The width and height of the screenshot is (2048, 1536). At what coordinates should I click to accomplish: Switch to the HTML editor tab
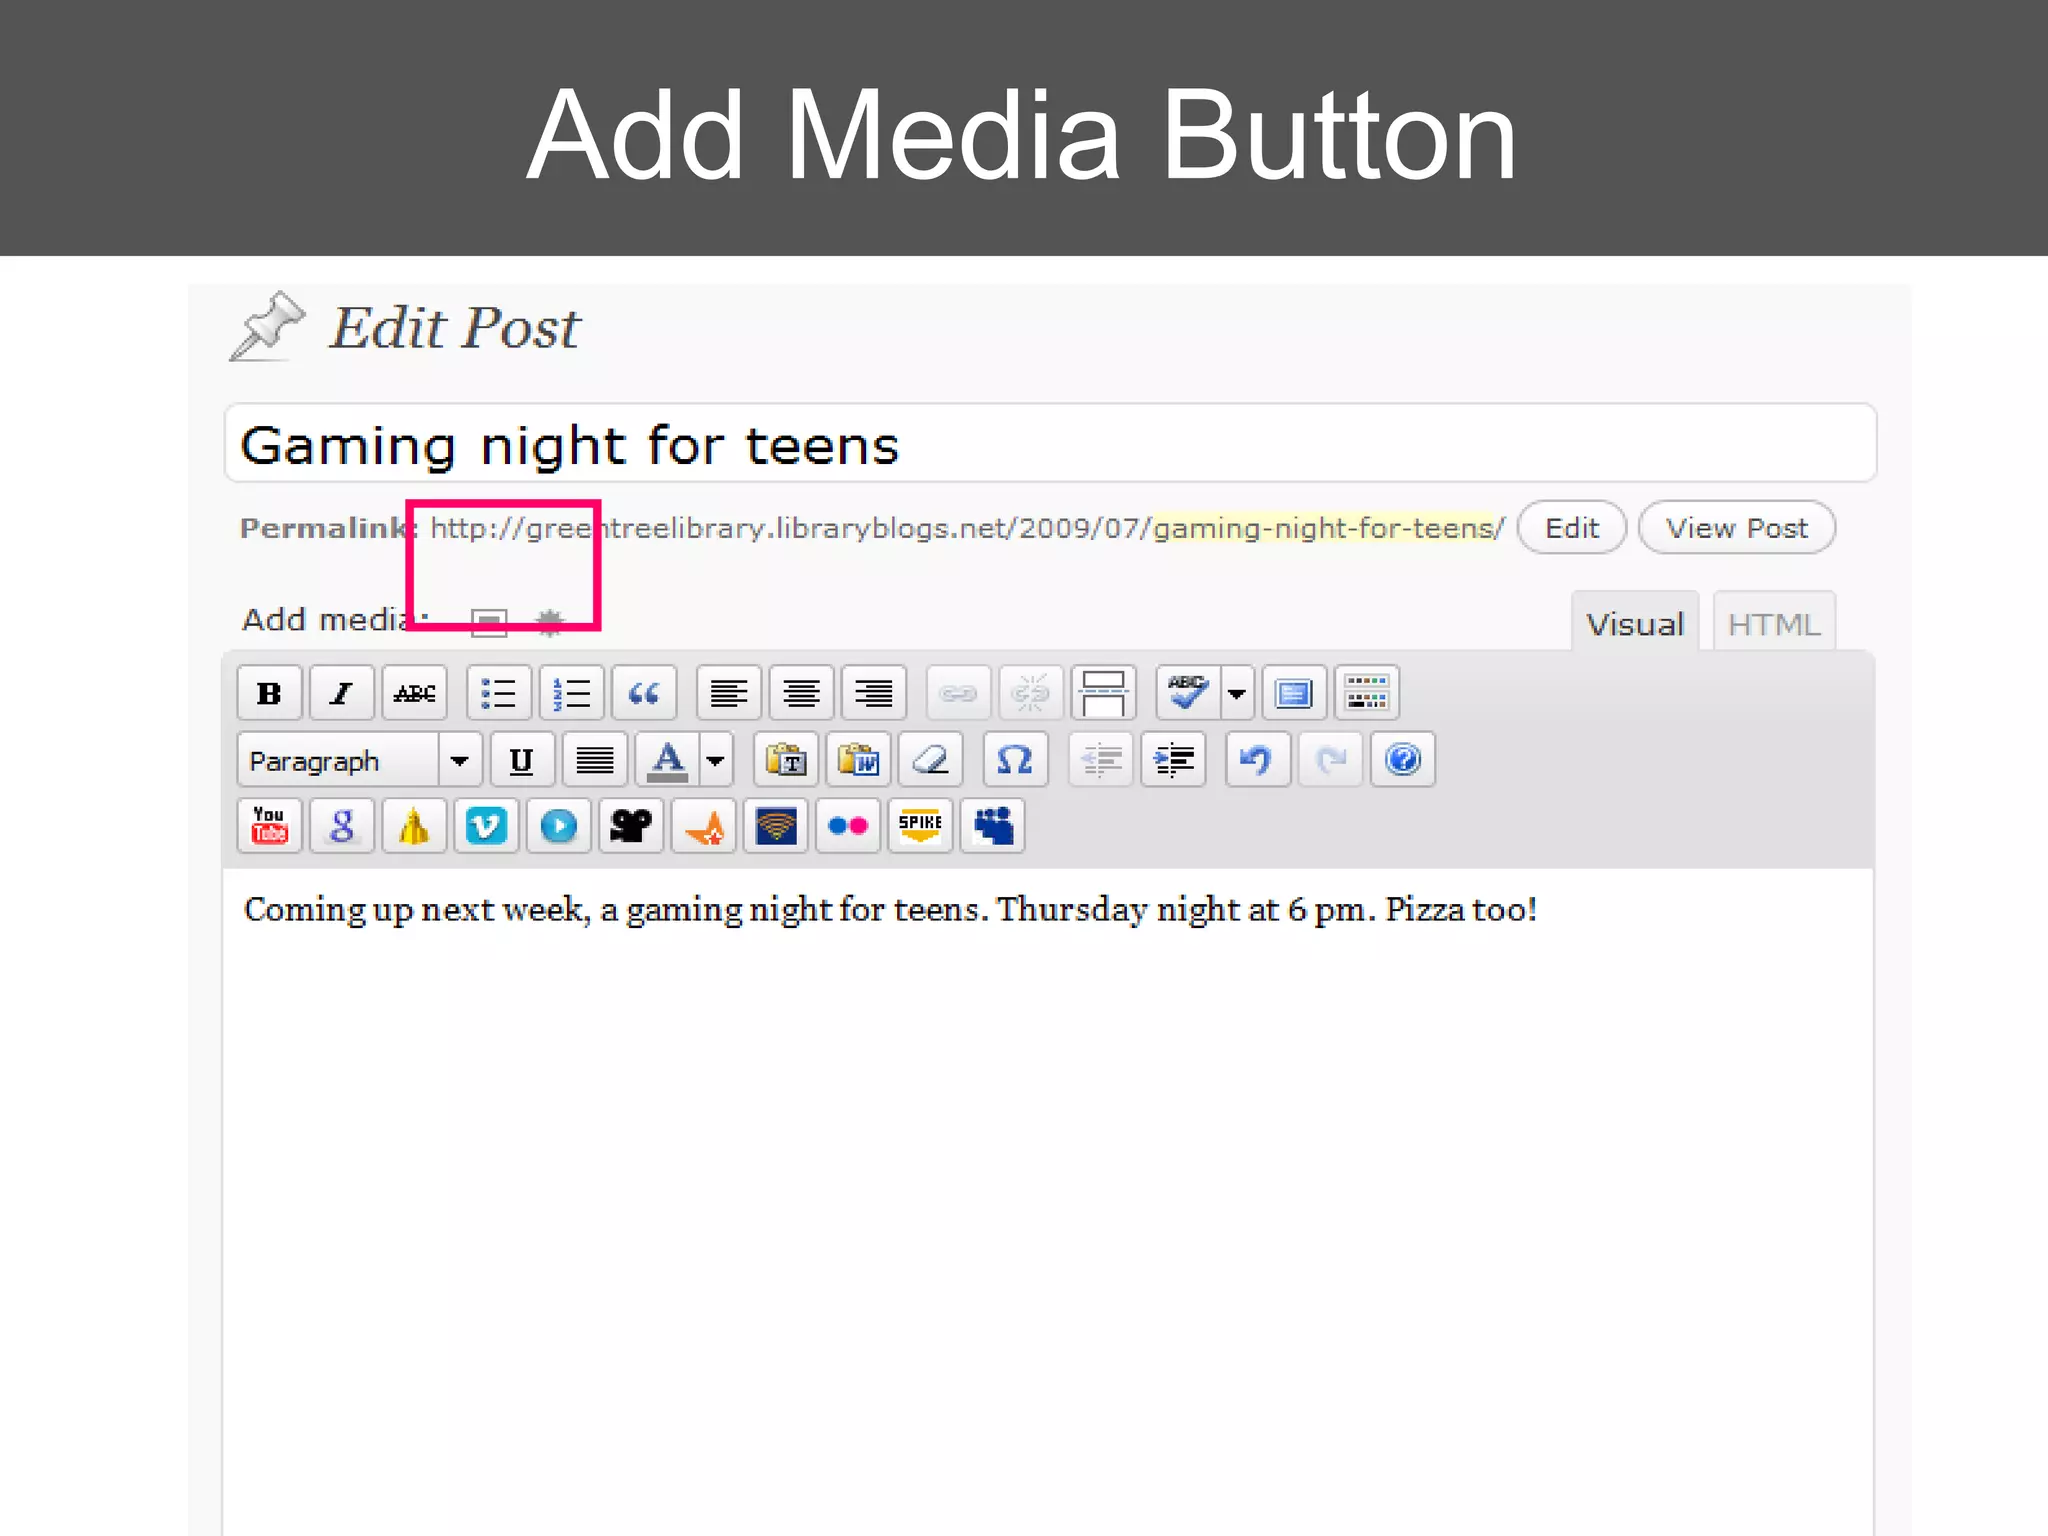1774,623
